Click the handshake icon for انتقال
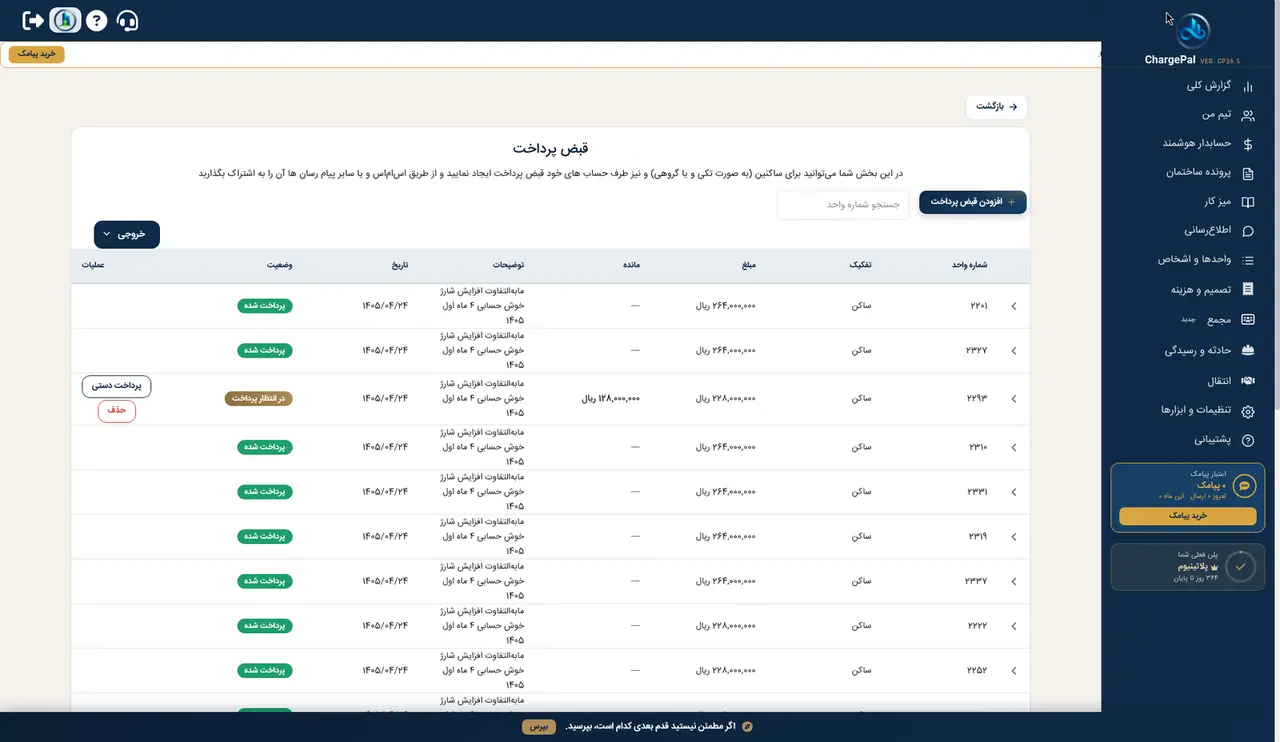The width and height of the screenshot is (1280, 742). point(1247,381)
